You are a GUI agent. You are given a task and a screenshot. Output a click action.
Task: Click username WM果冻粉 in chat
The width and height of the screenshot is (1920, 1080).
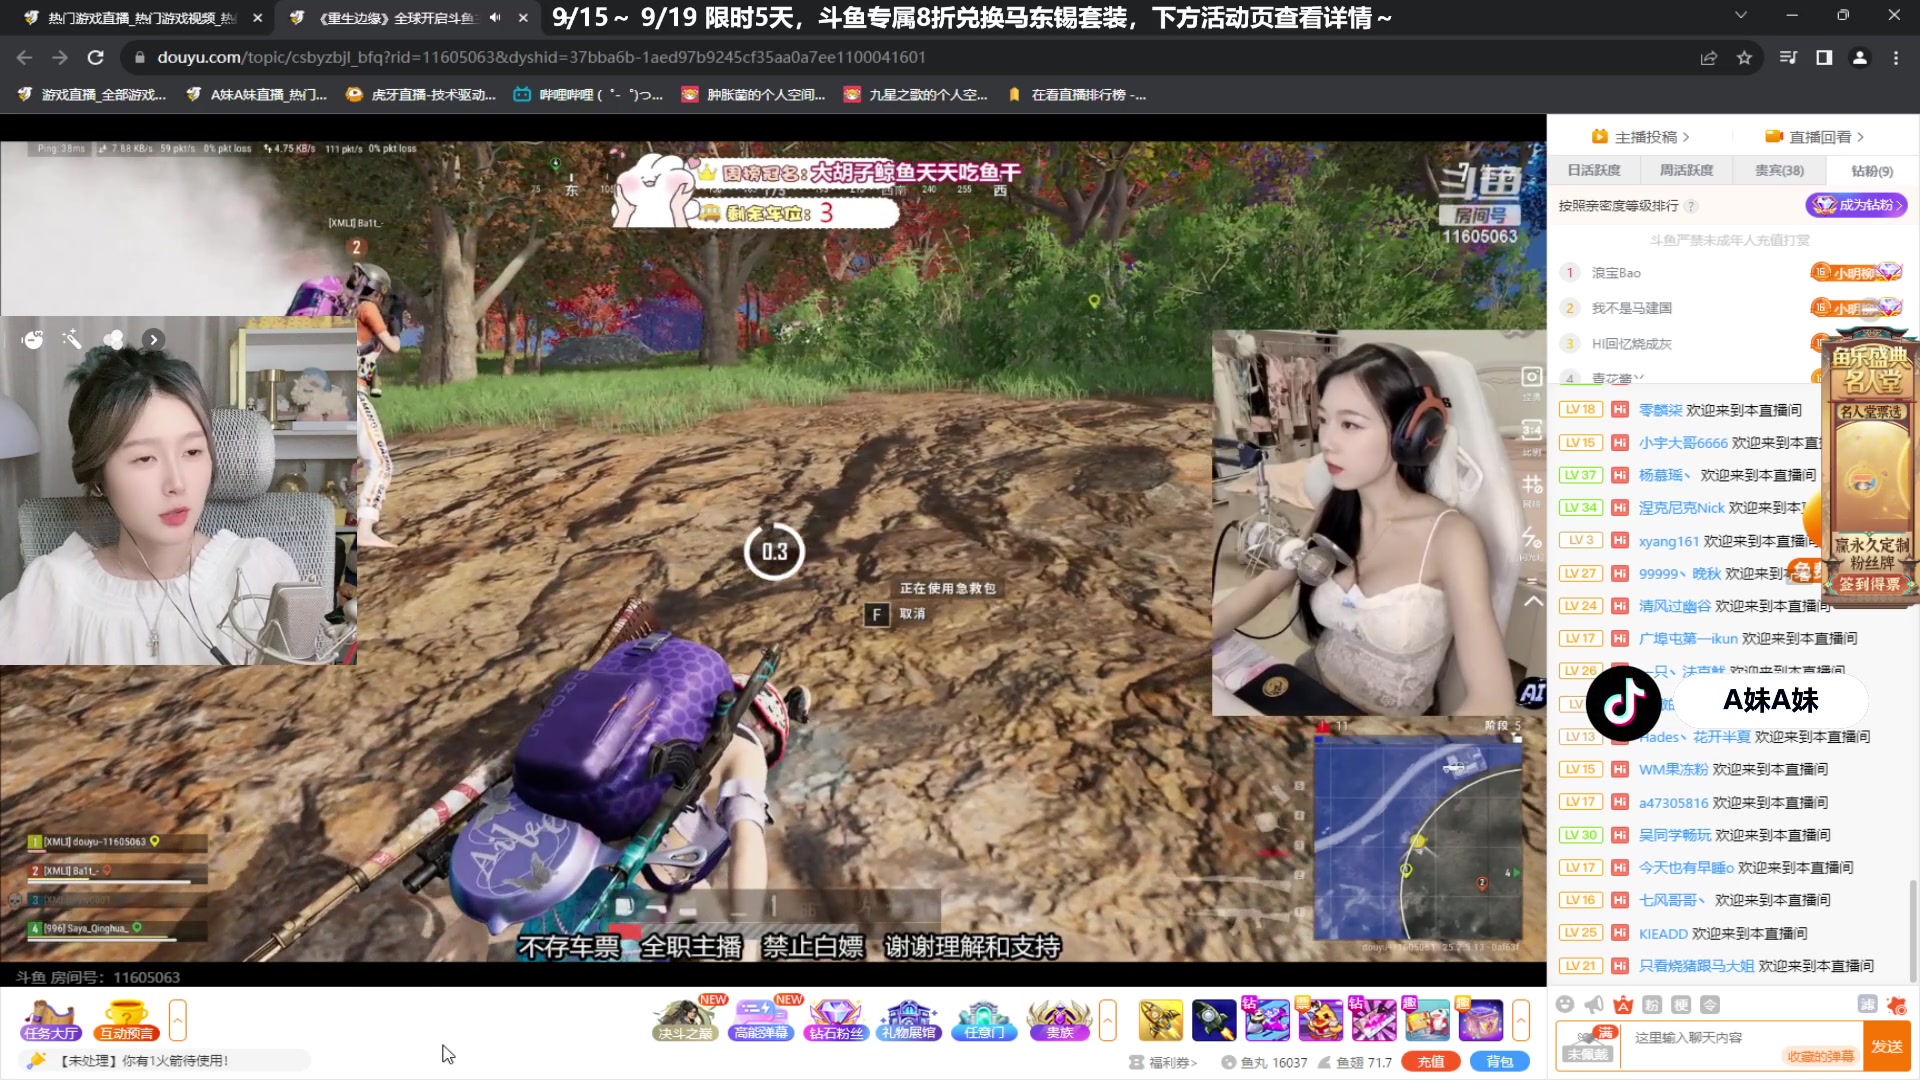[1673, 770]
